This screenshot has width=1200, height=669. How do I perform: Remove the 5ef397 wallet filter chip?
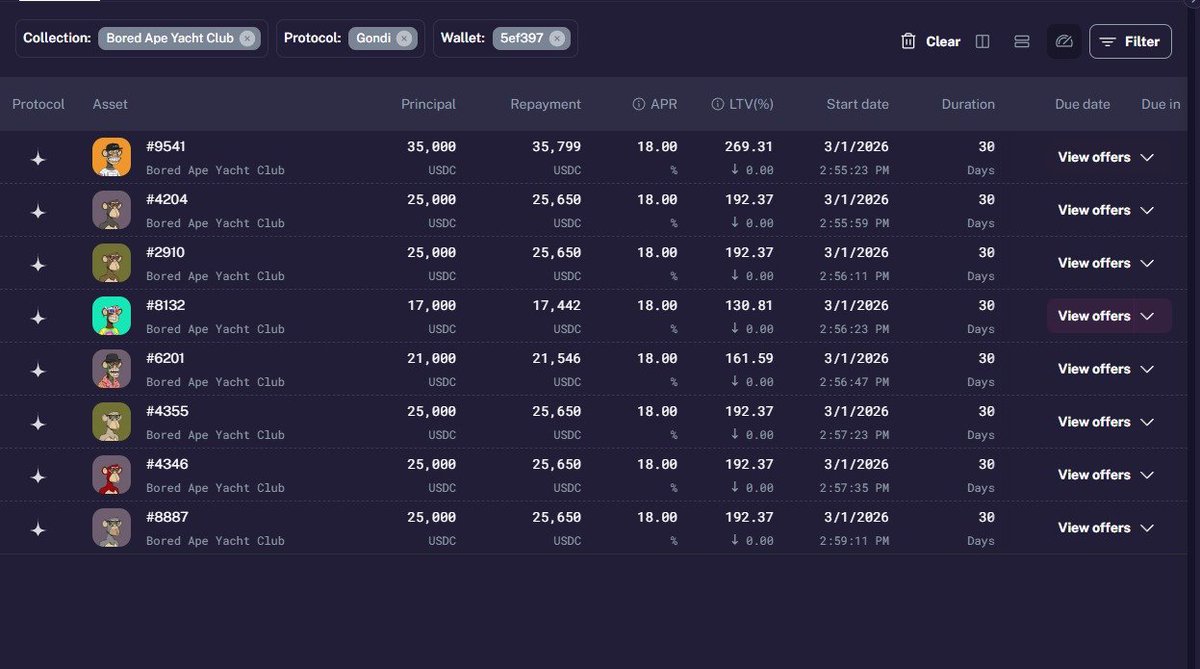point(557,39)
